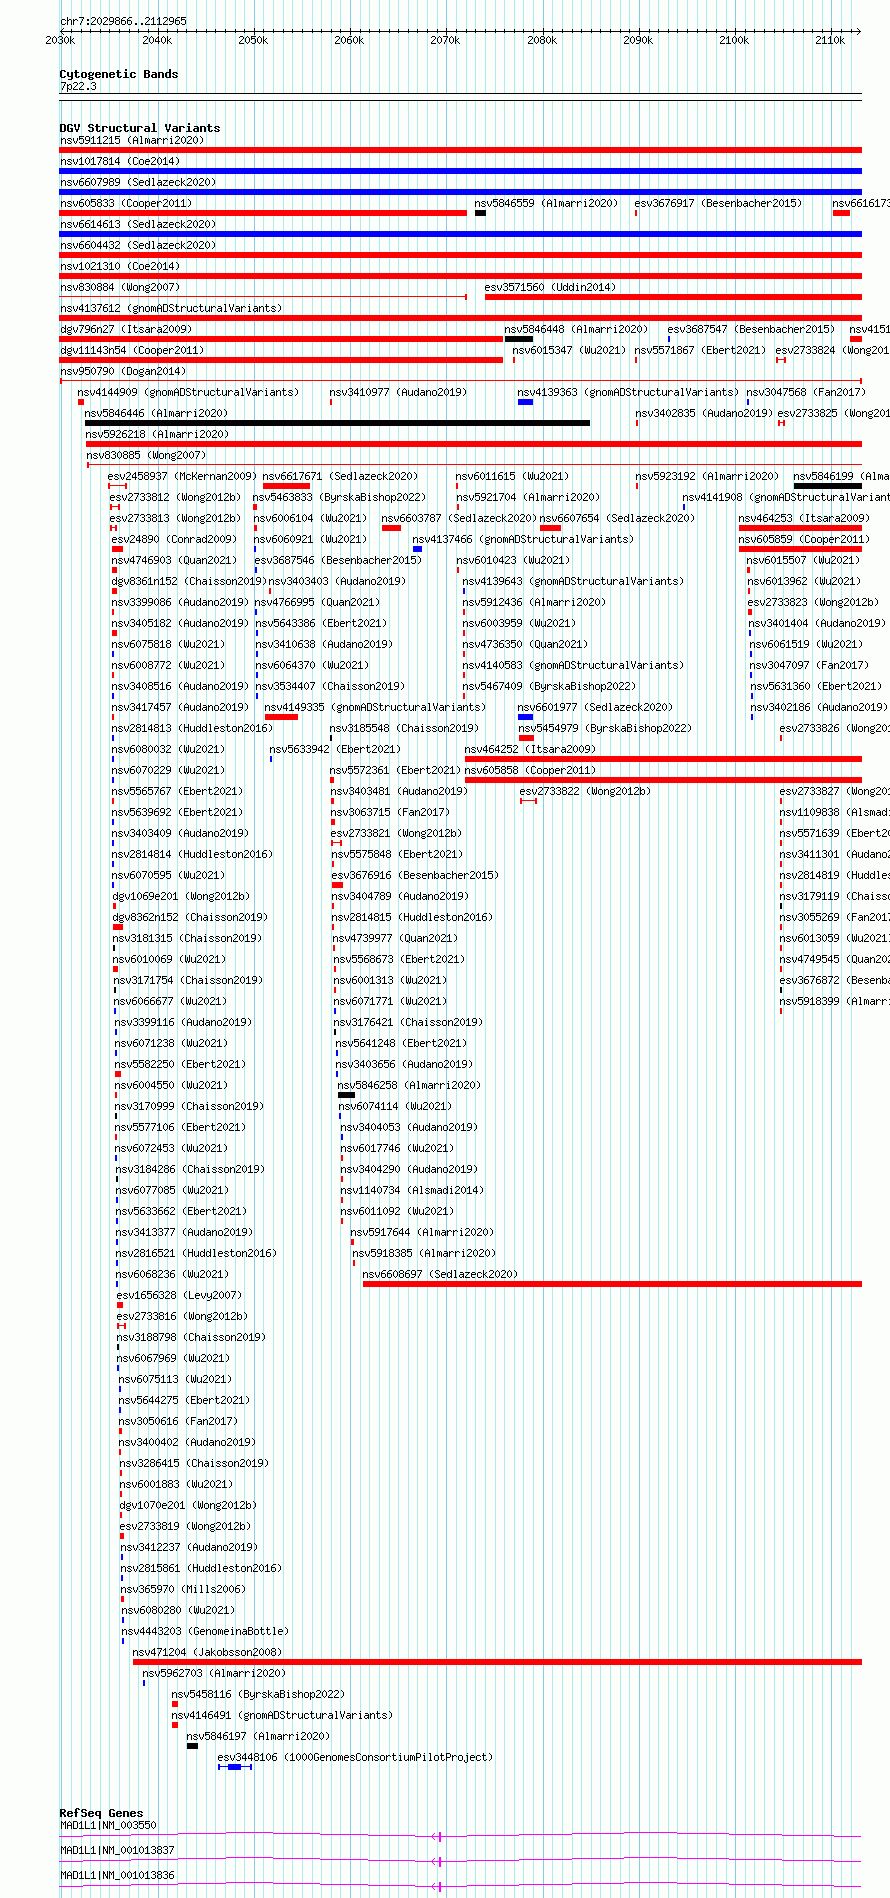Click nsv5571867 (Ebert2021) label

[700, 350]
